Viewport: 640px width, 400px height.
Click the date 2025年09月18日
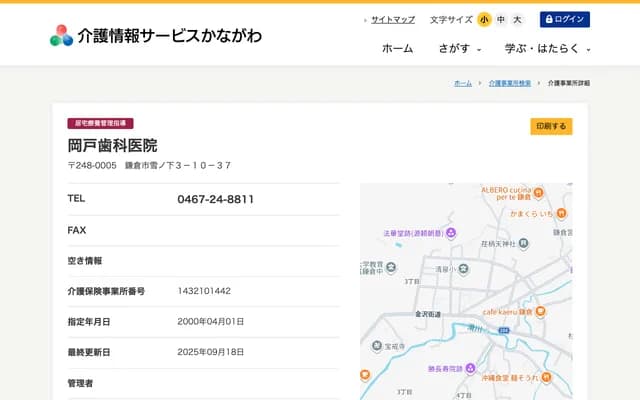coord(211,352)
